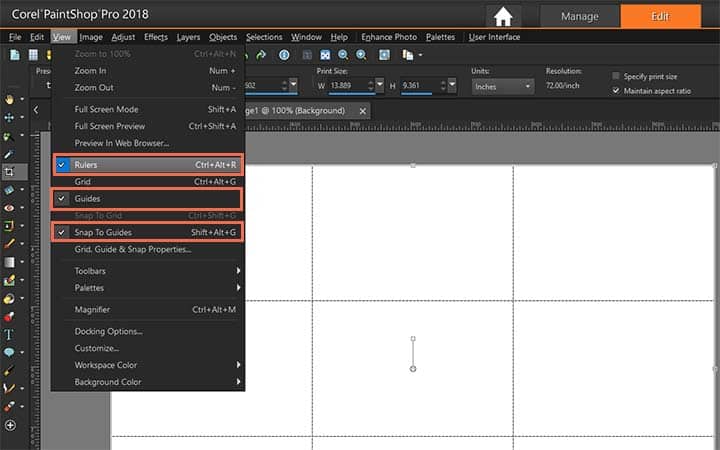Image resolution: width=720 pixels, height=450 pixels.
Task: Click Enhance Photo button
Action: tap(389, 37)
